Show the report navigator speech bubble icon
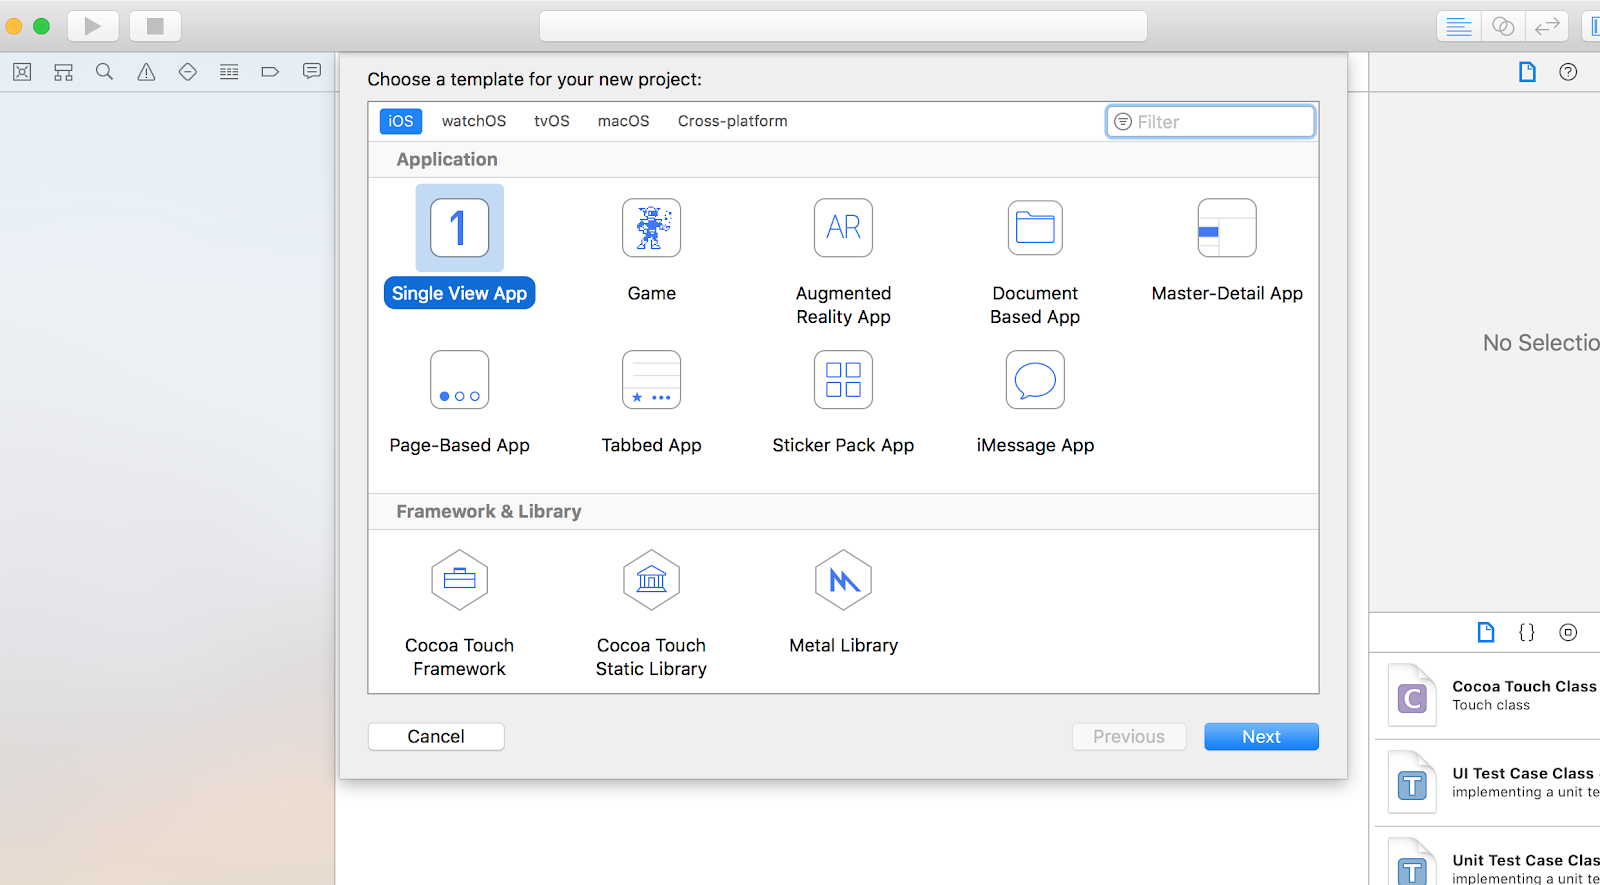 pyautogui.click(x=312, y=72)
